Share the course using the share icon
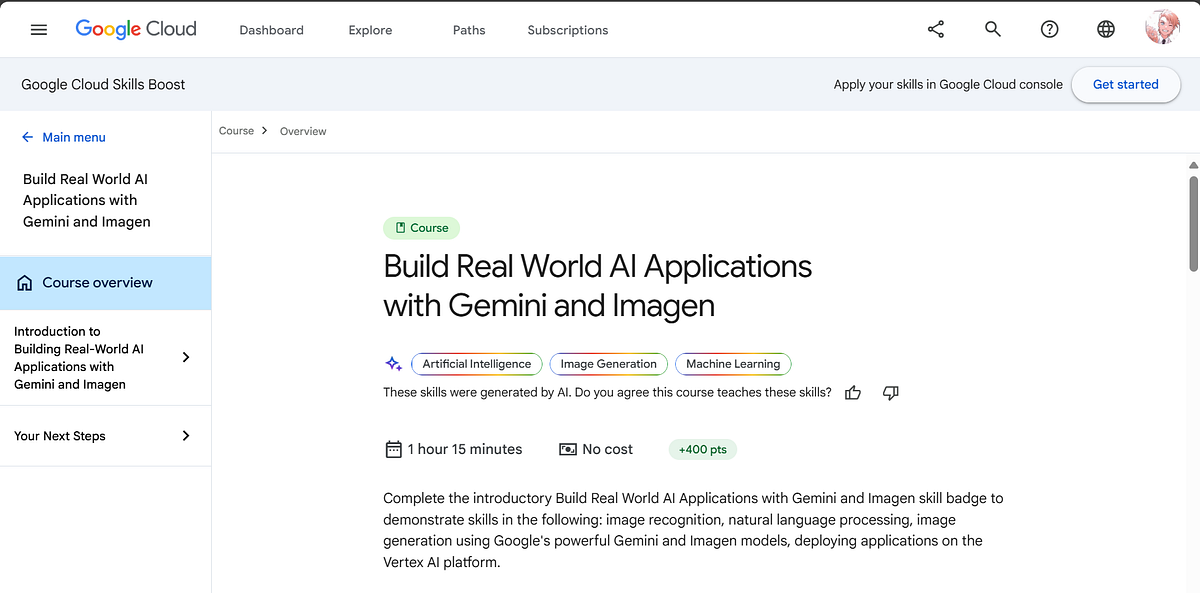The image size is (1200, 593). [935, 29]
